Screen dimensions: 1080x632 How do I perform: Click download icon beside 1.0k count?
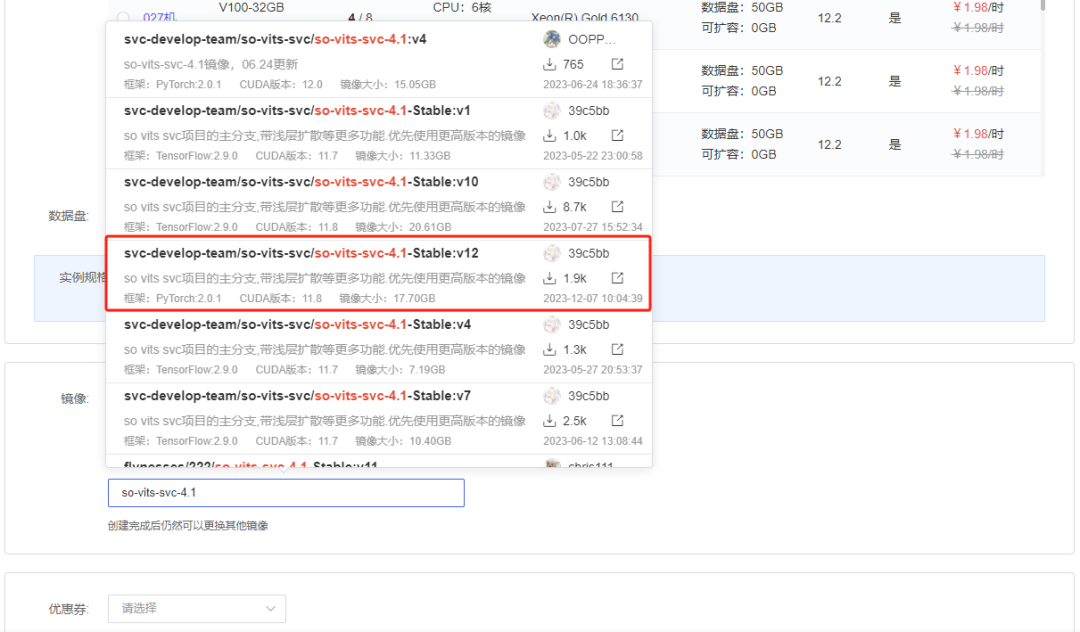(550, 136)
